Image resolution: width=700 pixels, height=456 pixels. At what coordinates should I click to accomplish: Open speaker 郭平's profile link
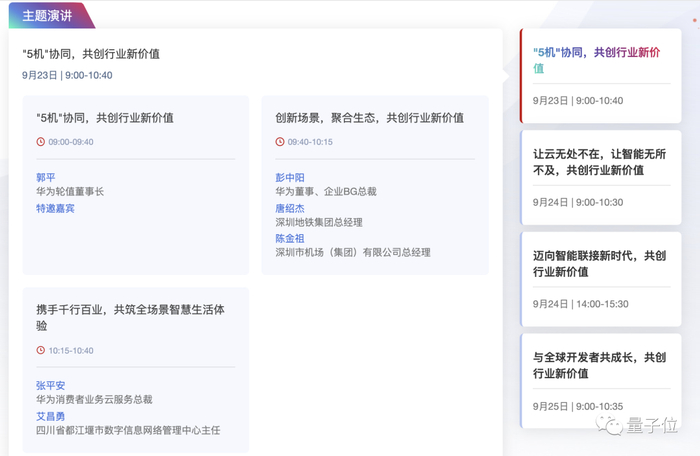point(46,178)
